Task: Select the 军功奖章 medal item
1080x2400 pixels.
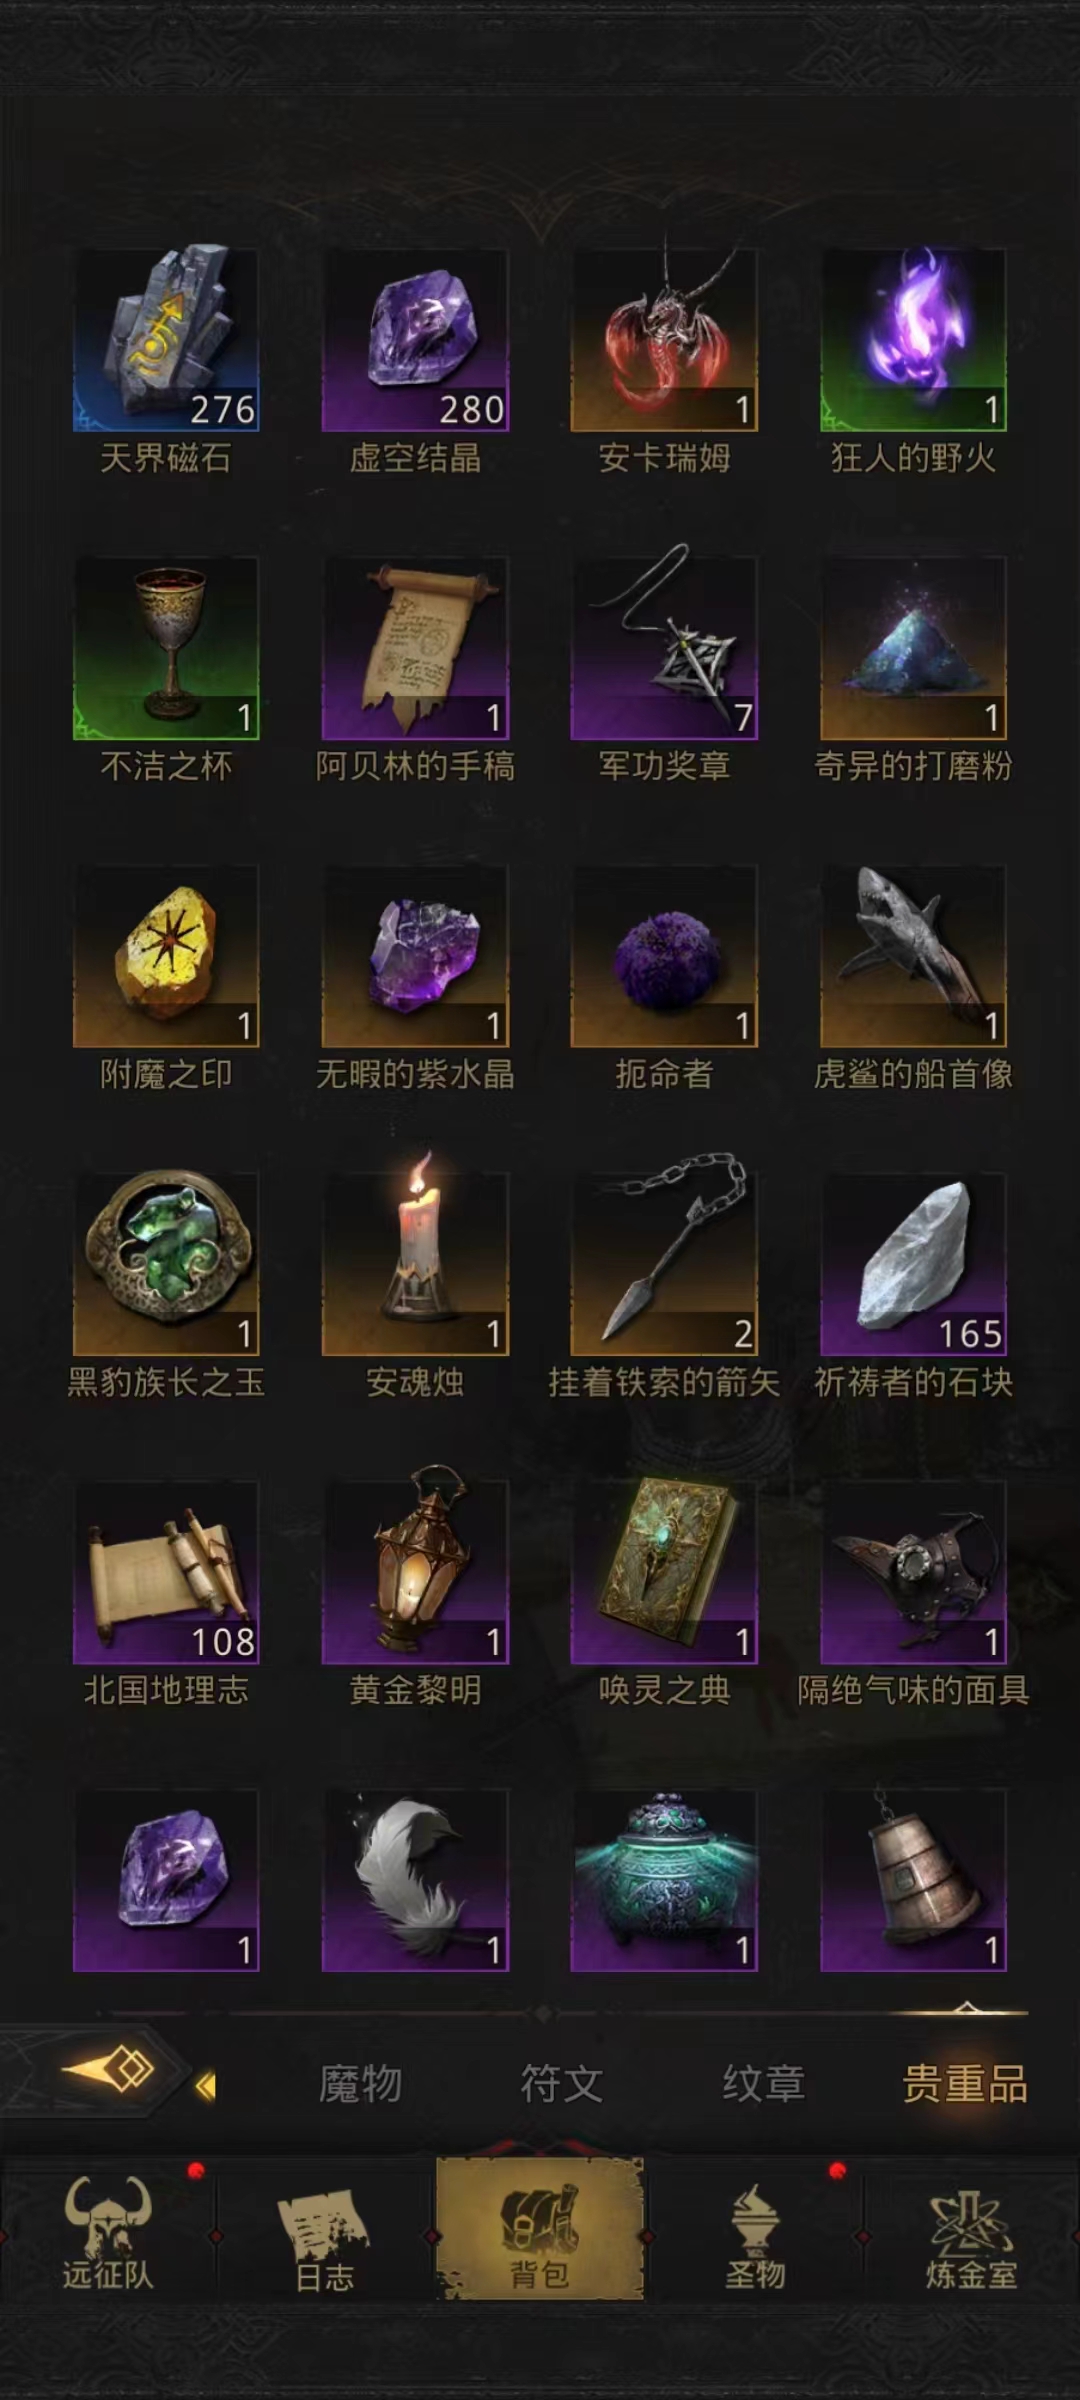Action: point(664,648)
